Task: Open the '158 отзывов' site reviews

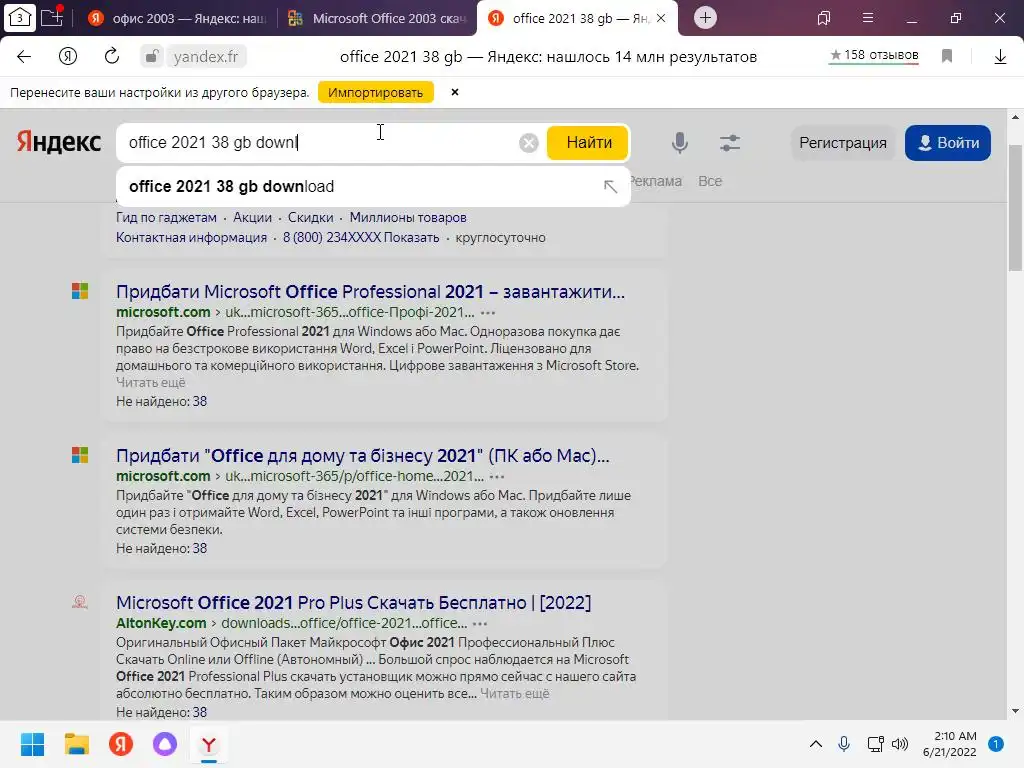Action: click(x=874, y=56)
